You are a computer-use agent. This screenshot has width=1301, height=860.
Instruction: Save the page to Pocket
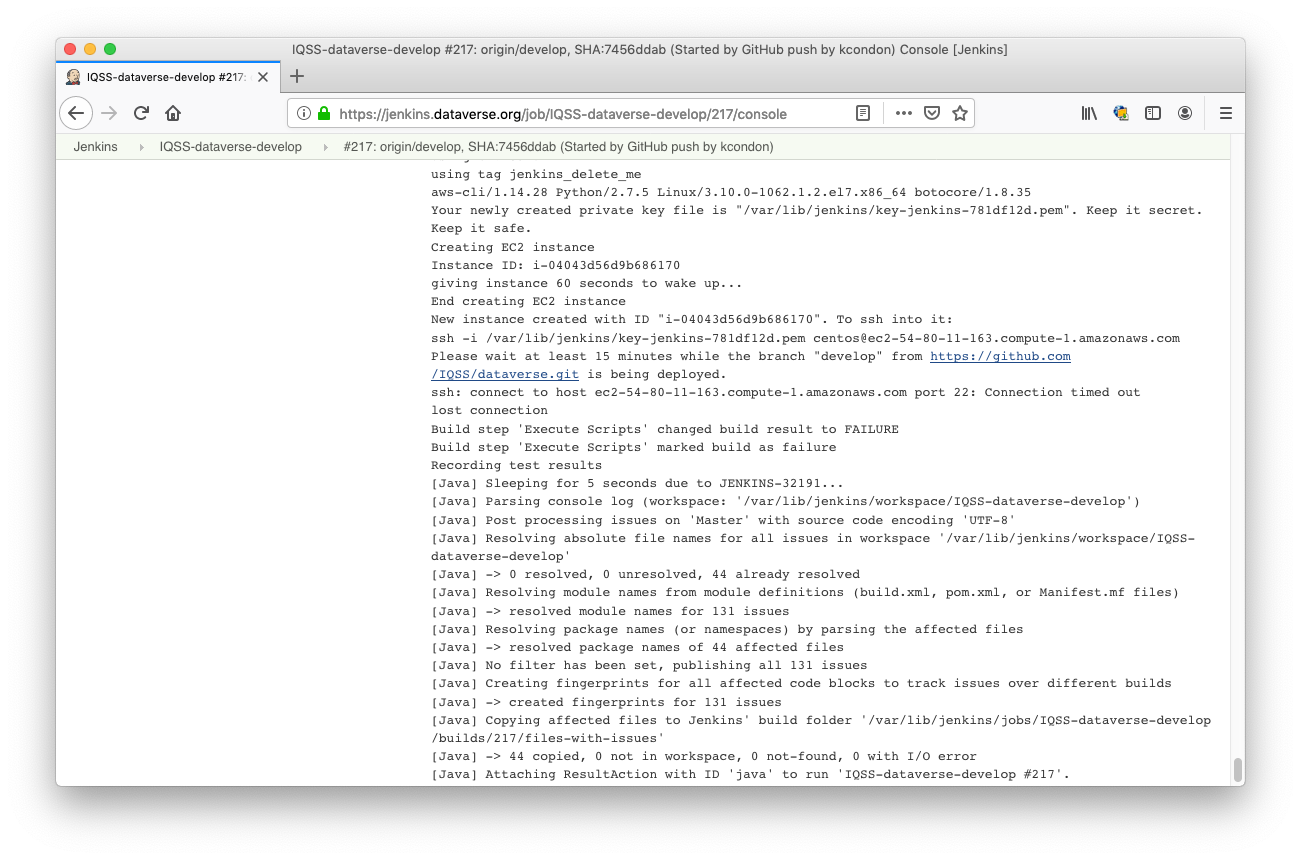point(931,113)
